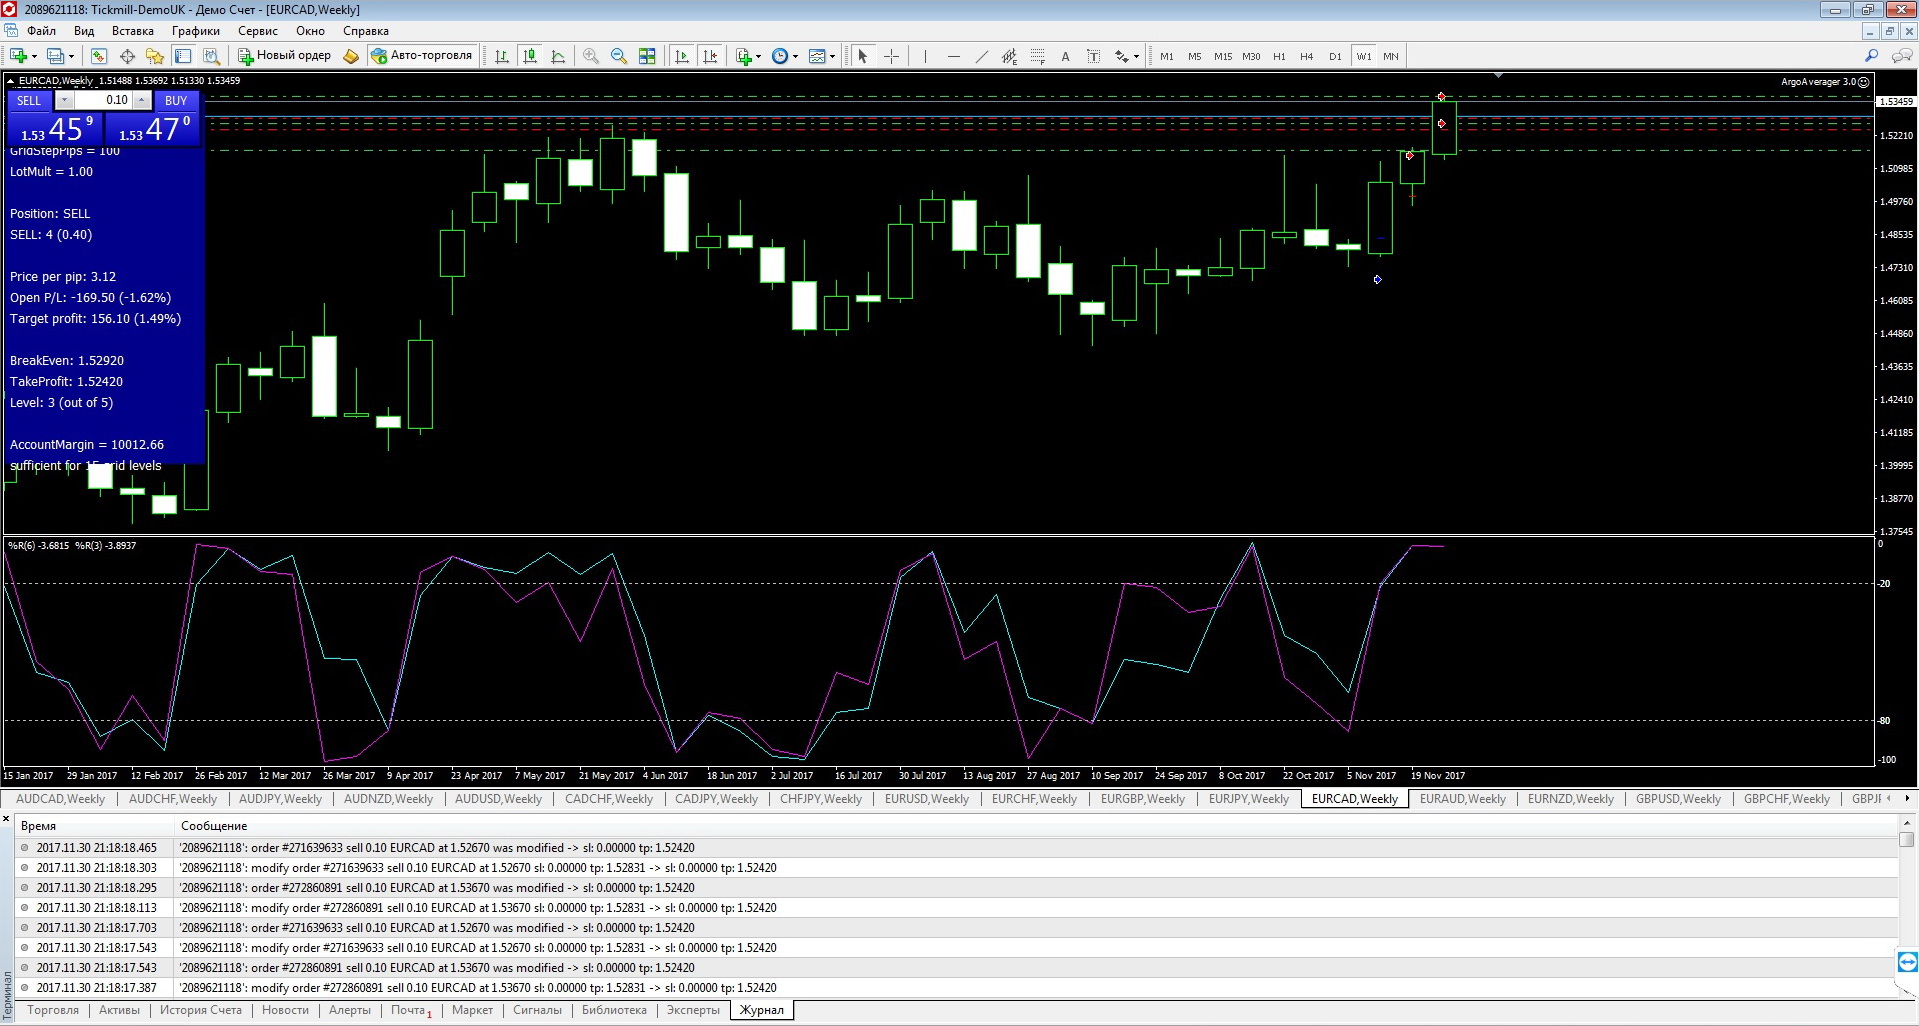Viewport: 1919px width, 1026px height.
Task: Switch timeframe to MN
Action: [1391, 56]
